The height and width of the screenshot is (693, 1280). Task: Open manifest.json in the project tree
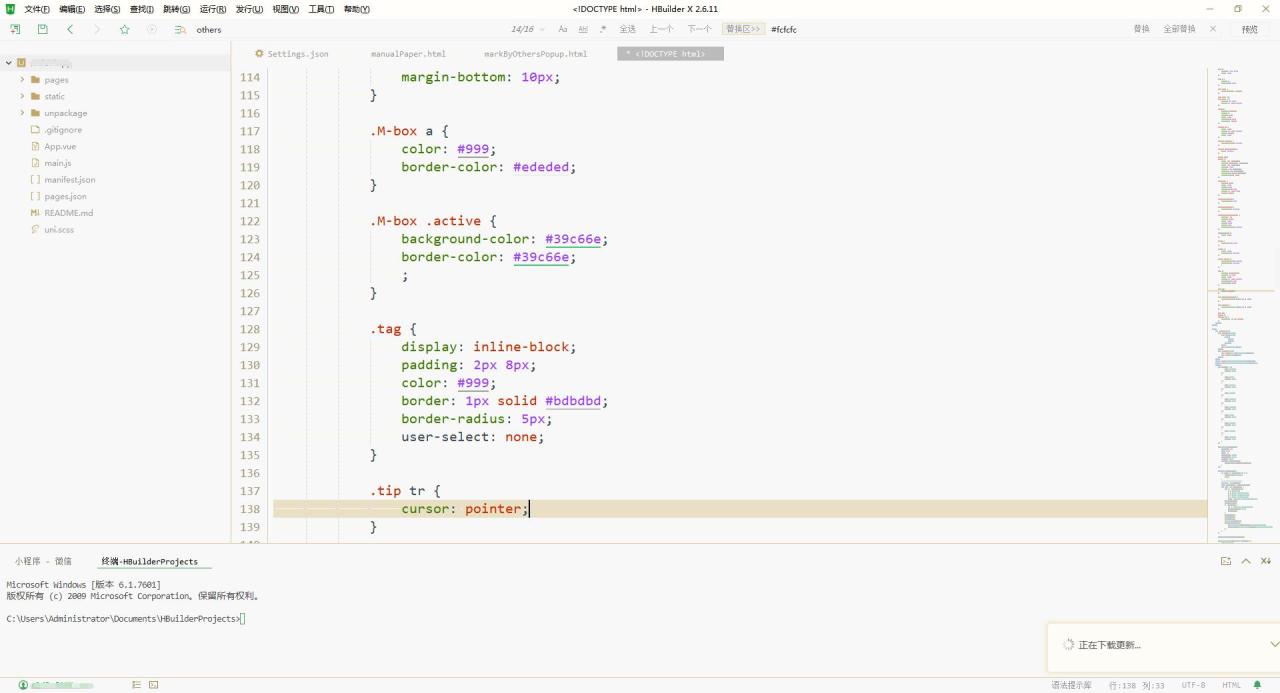70,180
